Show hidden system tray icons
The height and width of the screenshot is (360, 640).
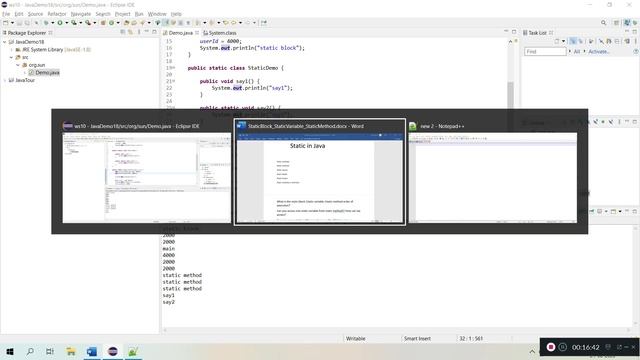[532, 351]
